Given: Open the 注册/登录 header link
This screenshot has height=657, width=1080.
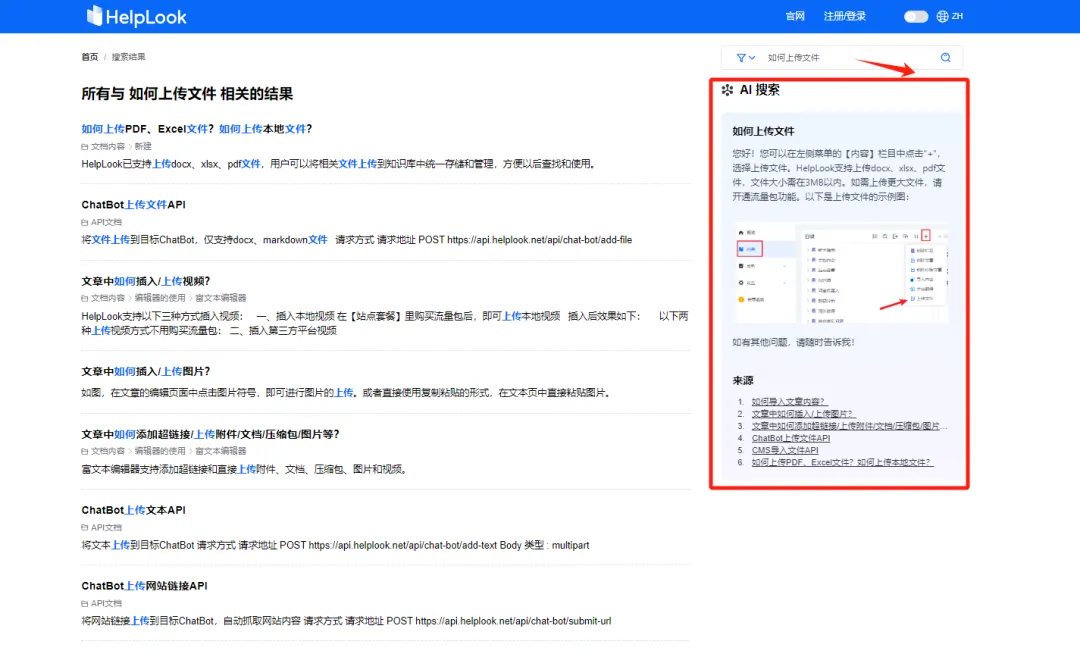Looking at the screenshot, I should coord(844,16).
